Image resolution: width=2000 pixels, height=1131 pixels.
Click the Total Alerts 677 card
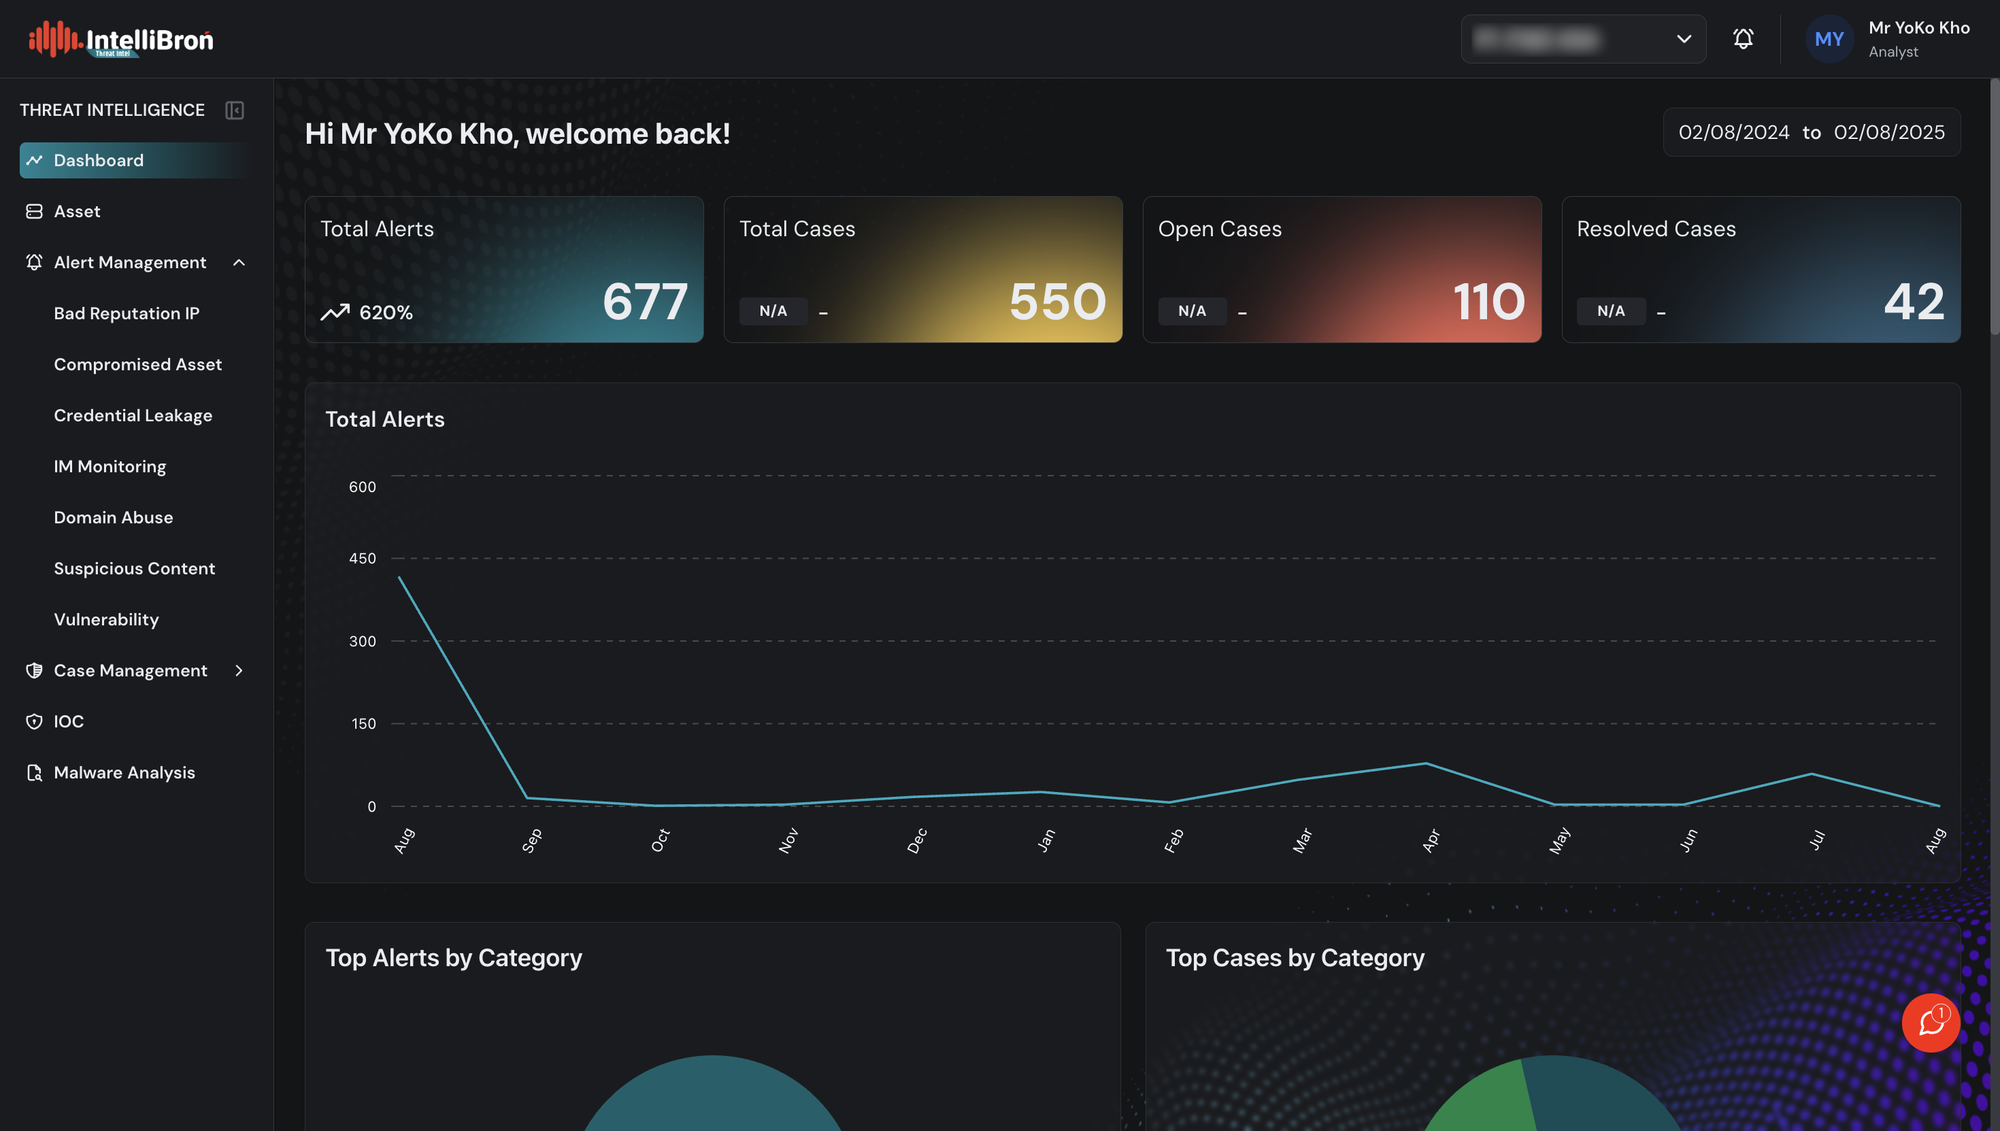pos(504,269)
